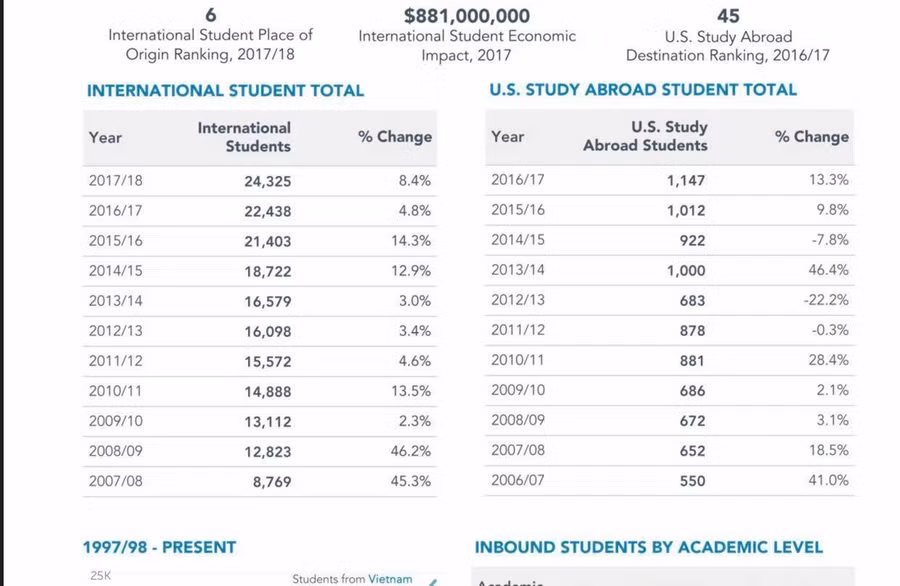This screenshot has height=586, width=900.
Task: Click the 1997/98 - Present heading
Action: click(x=162, y=547)
